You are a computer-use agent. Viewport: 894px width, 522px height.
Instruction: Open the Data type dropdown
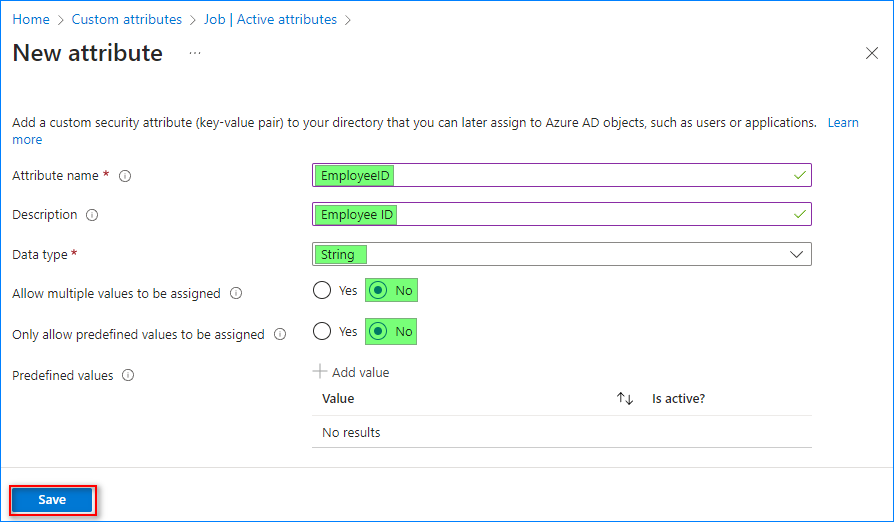click(x=562, y=254)
